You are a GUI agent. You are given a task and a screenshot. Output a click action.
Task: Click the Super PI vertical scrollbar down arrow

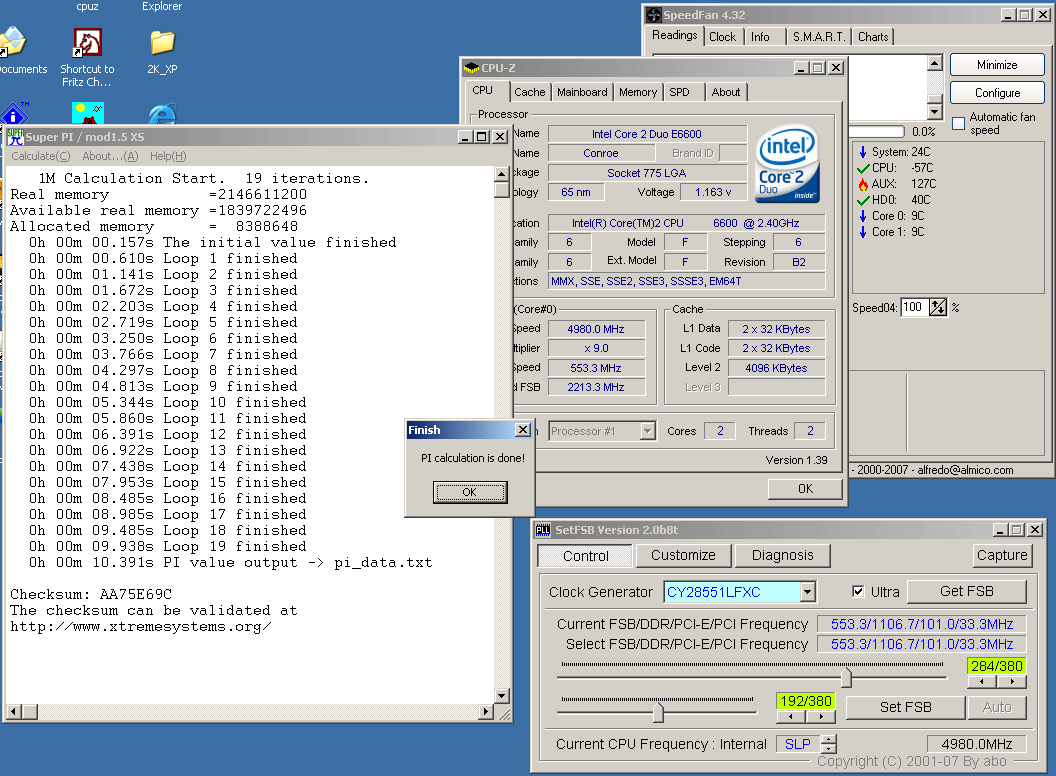[501, 695]
